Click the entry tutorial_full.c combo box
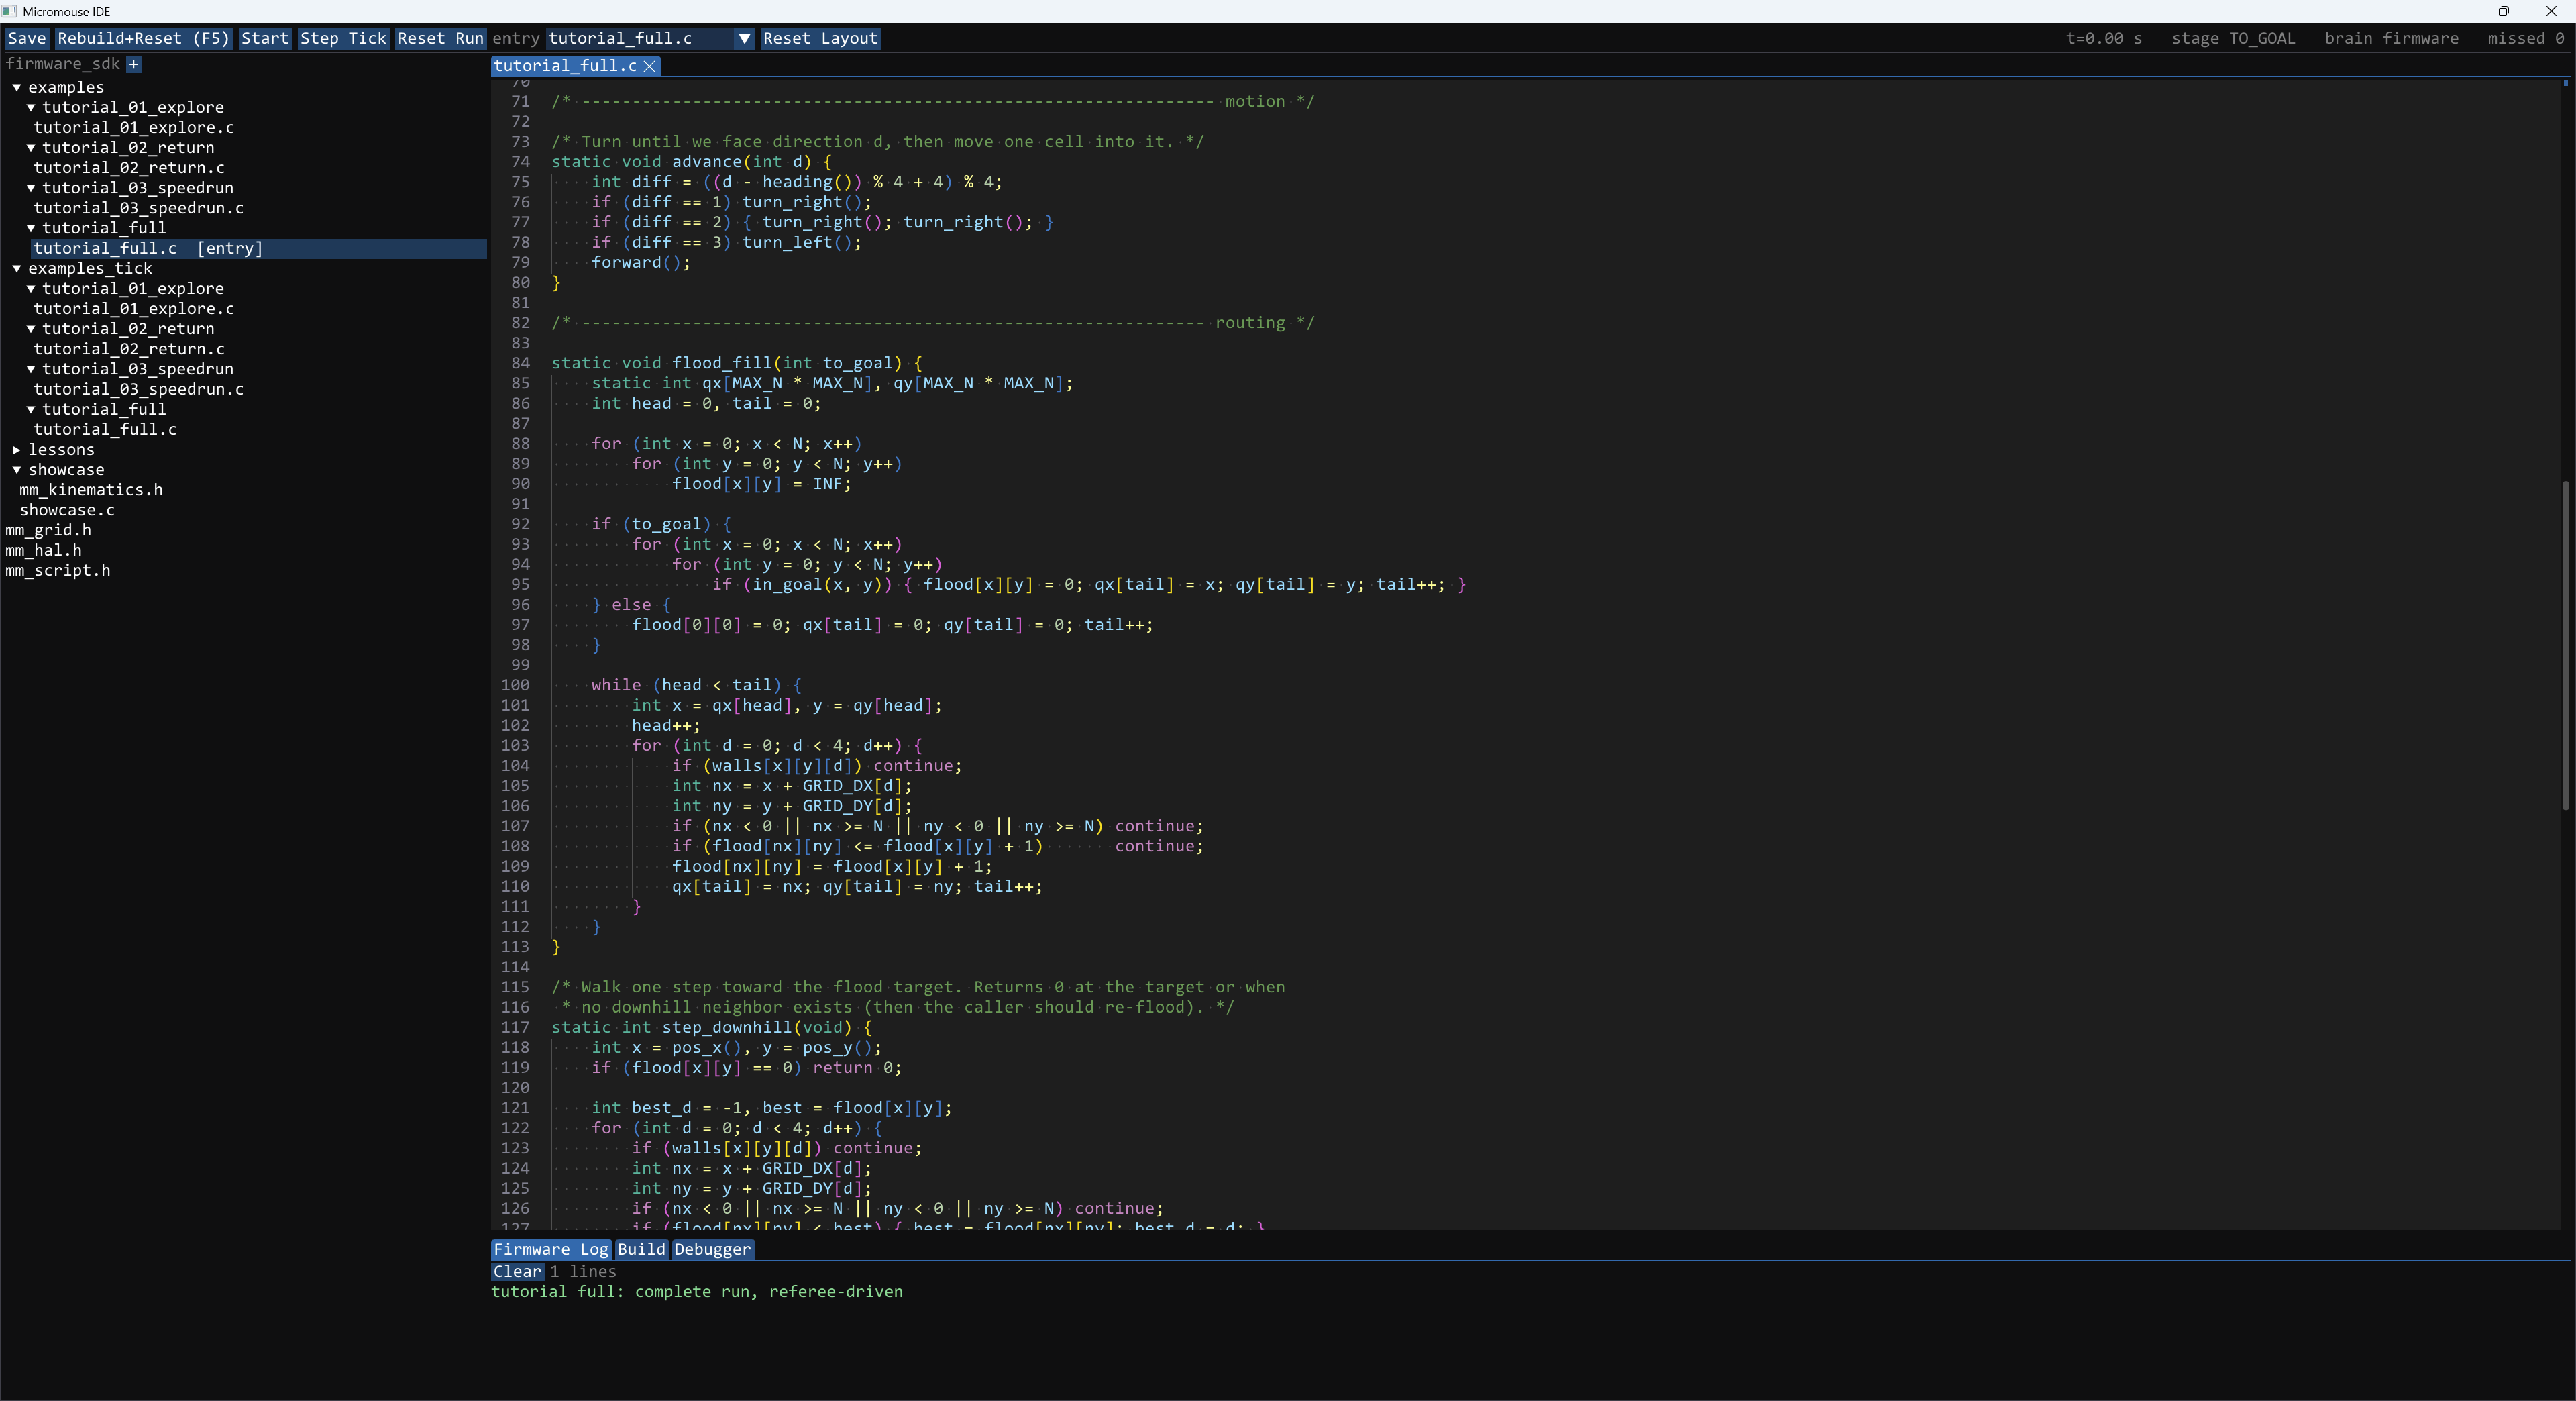Viewport: 2576px width, 1401px height. tap(650, 38)
